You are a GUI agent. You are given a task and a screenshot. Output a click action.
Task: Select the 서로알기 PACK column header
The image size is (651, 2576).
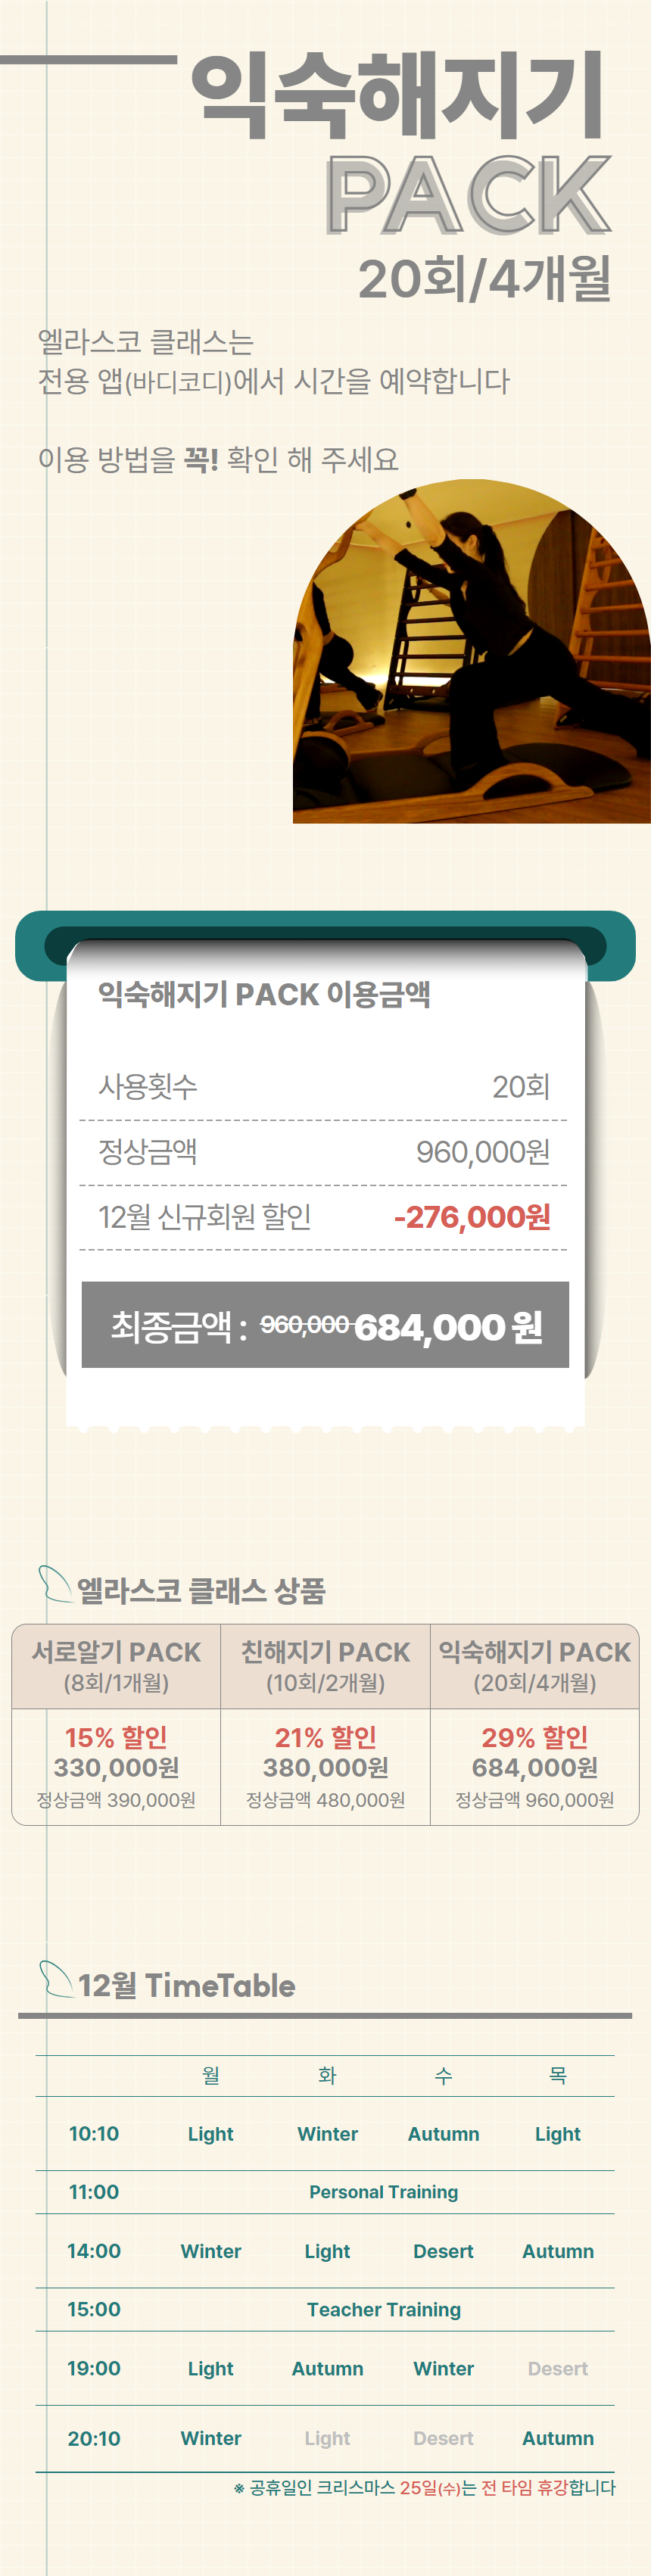pos(116,1666)
